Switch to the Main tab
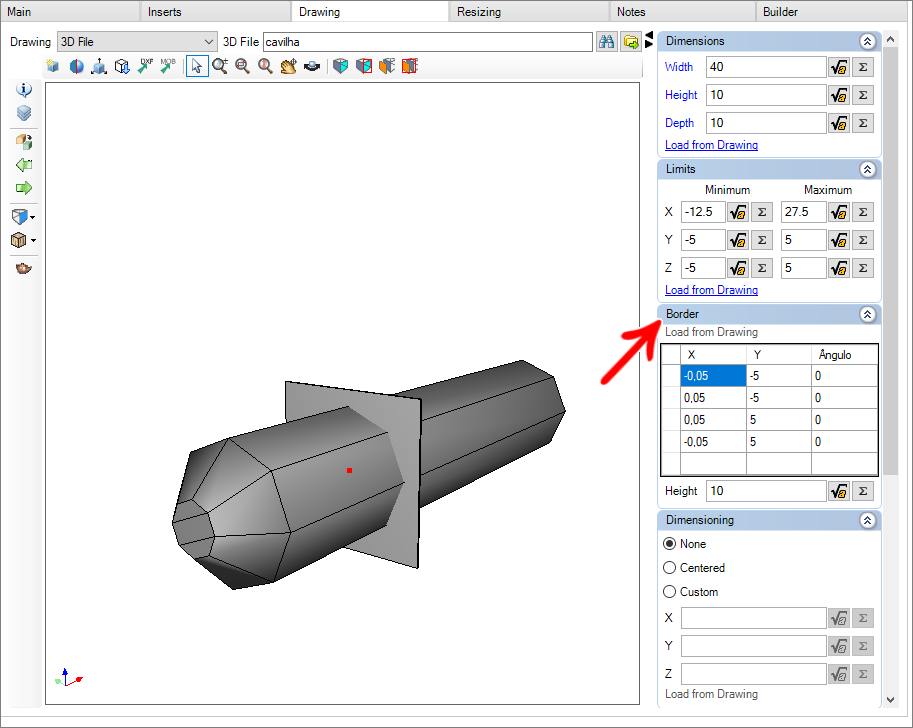 [x=70, y=12]
